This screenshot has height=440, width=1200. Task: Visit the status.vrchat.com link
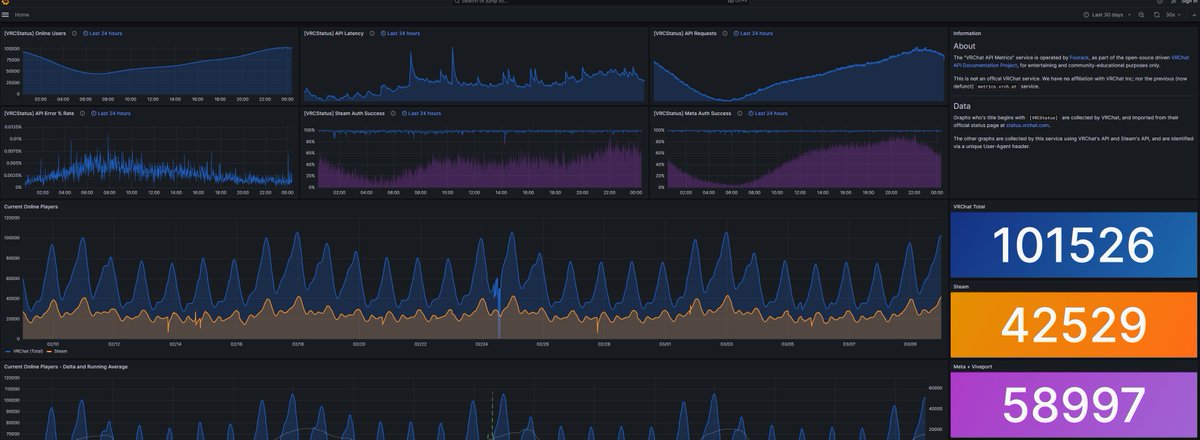pyautogui.click(x=1027, y=125)
